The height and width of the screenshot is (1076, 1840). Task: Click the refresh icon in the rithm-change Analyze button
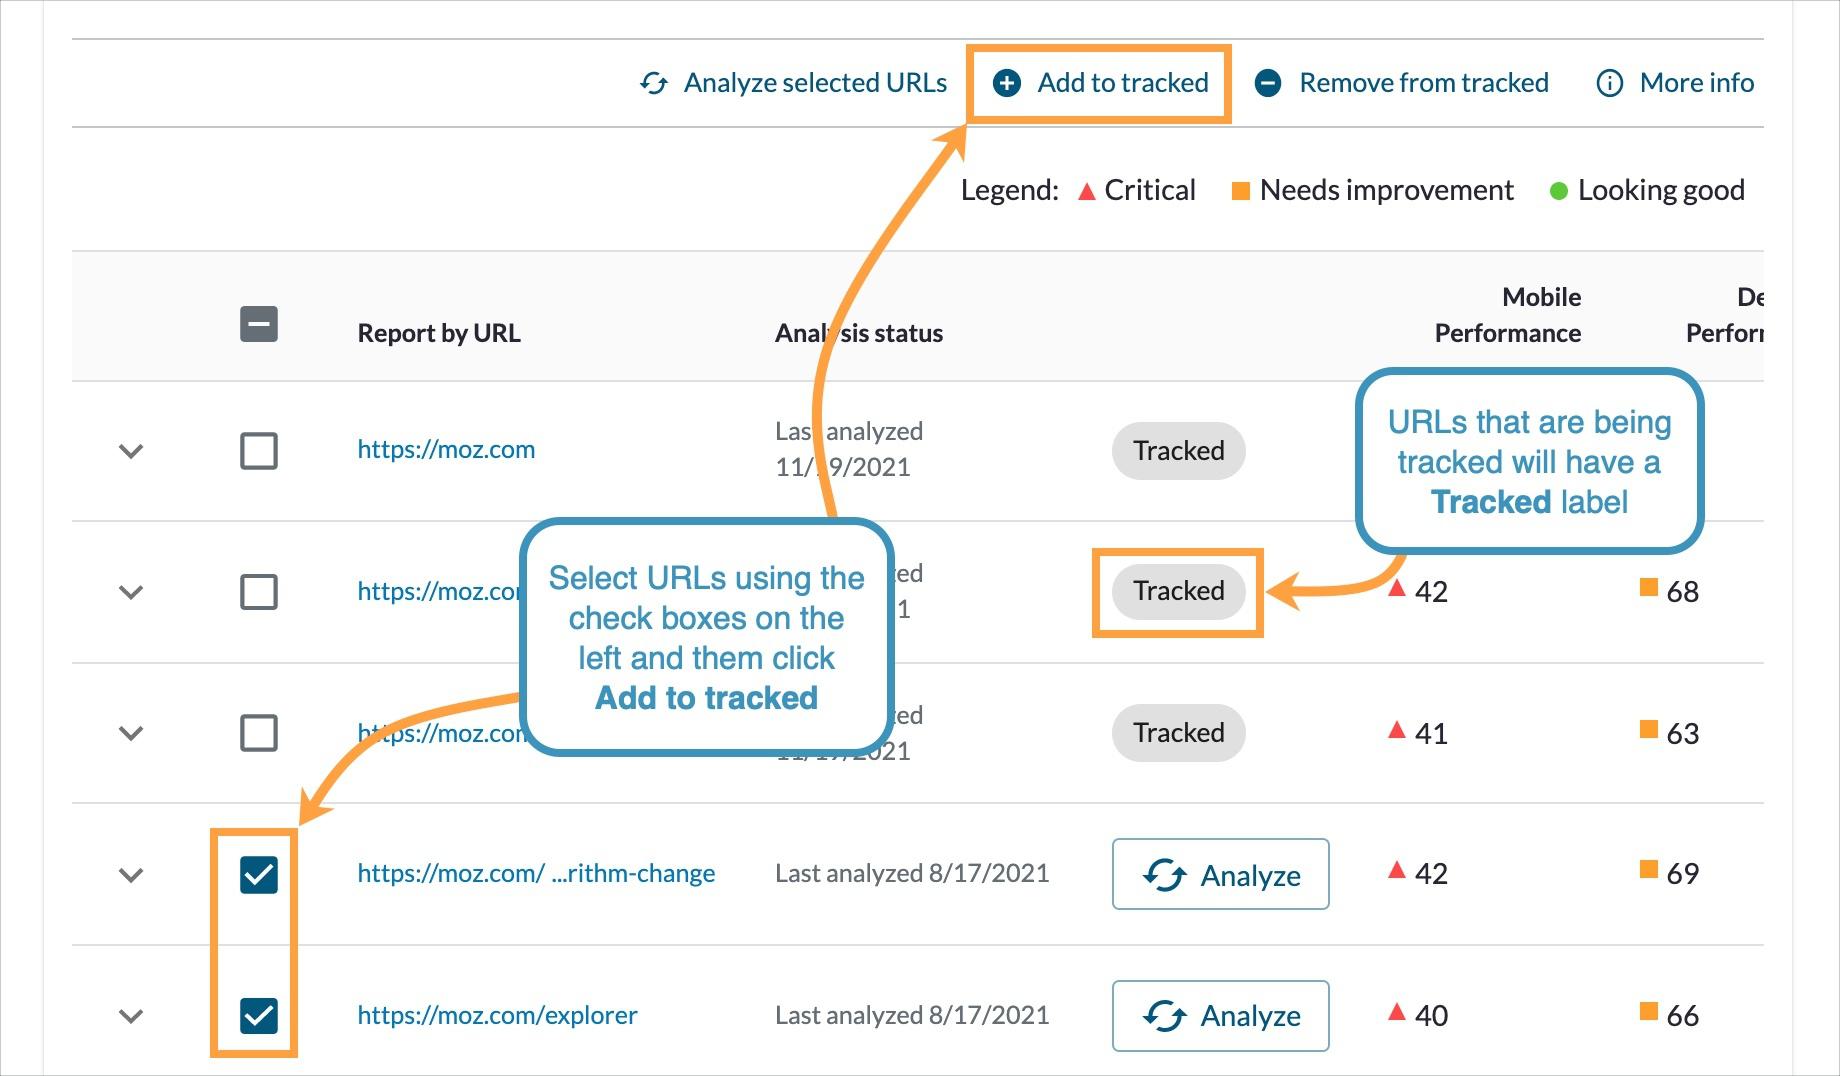click(1163, 875)
